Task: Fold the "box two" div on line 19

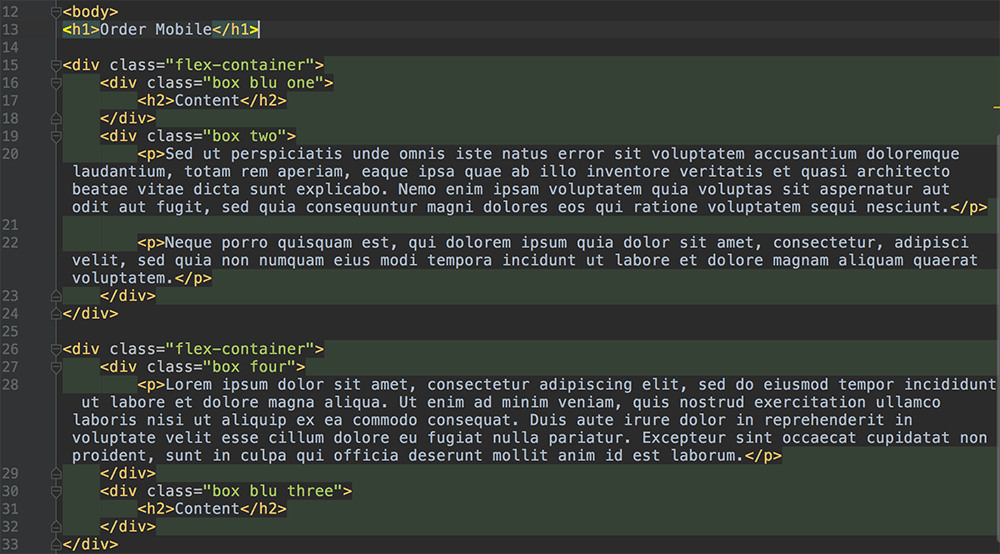Action: click(56, 136)
